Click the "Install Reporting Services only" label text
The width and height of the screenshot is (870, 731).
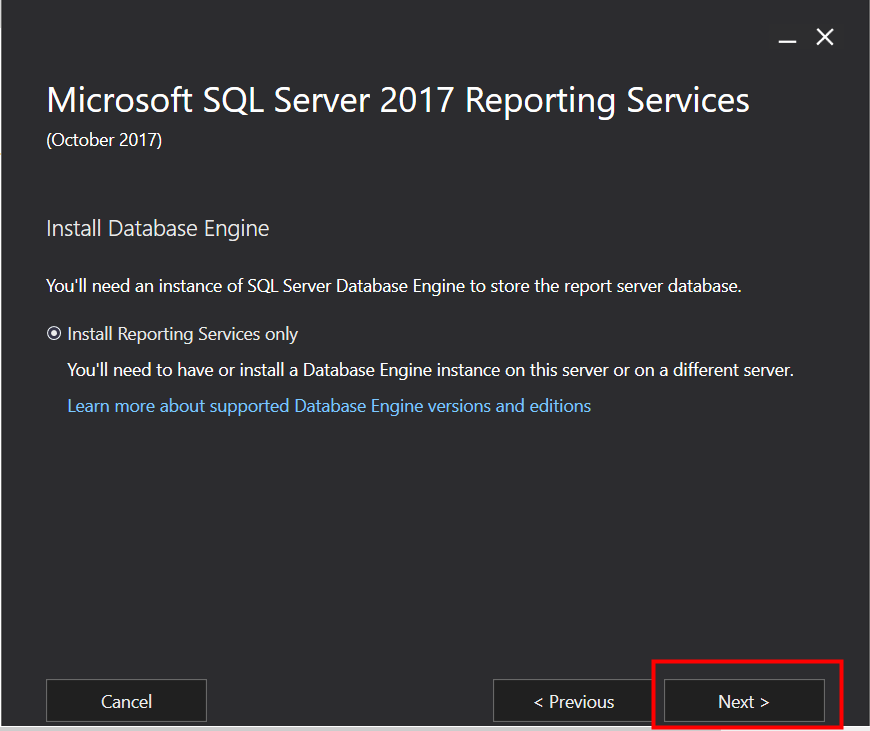pyautogui.click(x=182, y=334)
